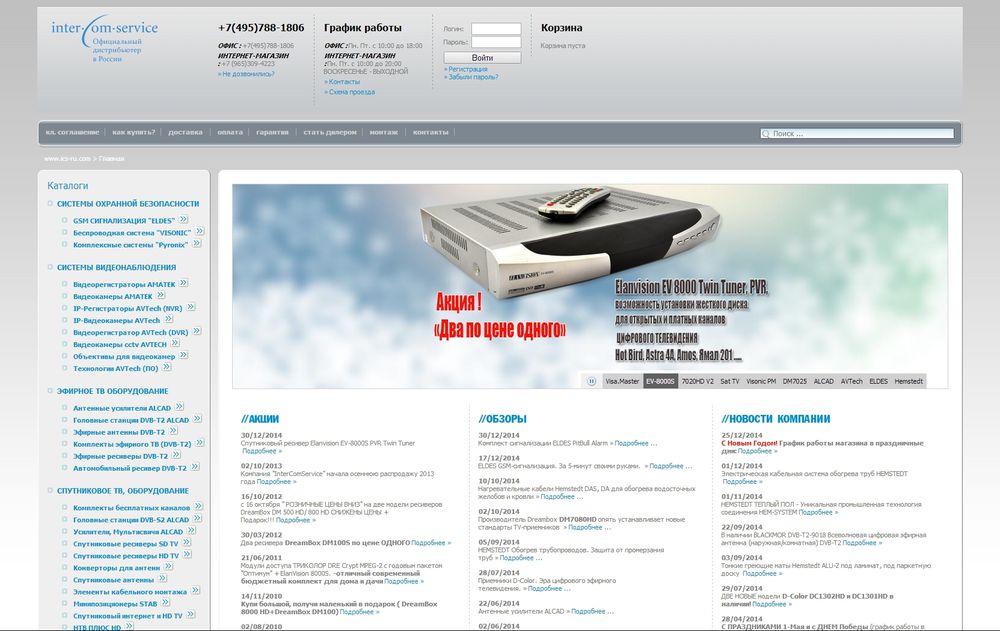The width and height of the screenshot is (1000, 631).
Task: Click the Регистрация link
Action: click(x=467, y=69)
